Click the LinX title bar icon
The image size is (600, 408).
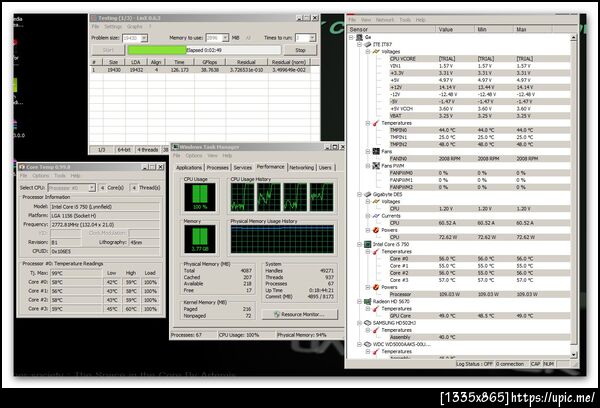pos(94,18)
